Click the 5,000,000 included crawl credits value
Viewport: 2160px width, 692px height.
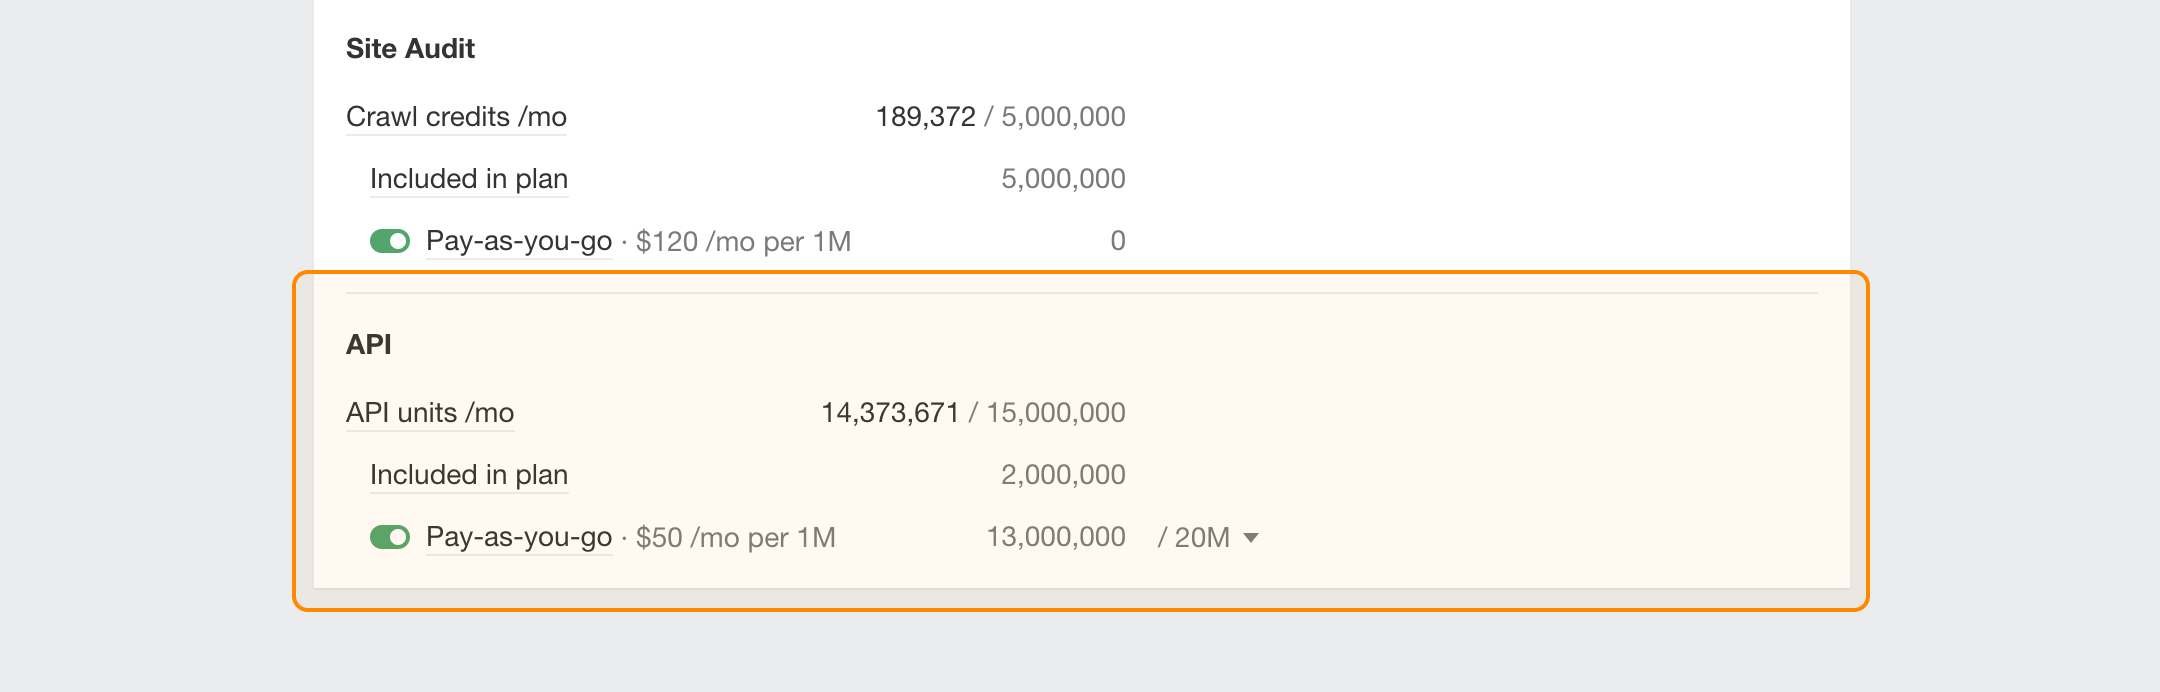click(x=1063, y=179)
